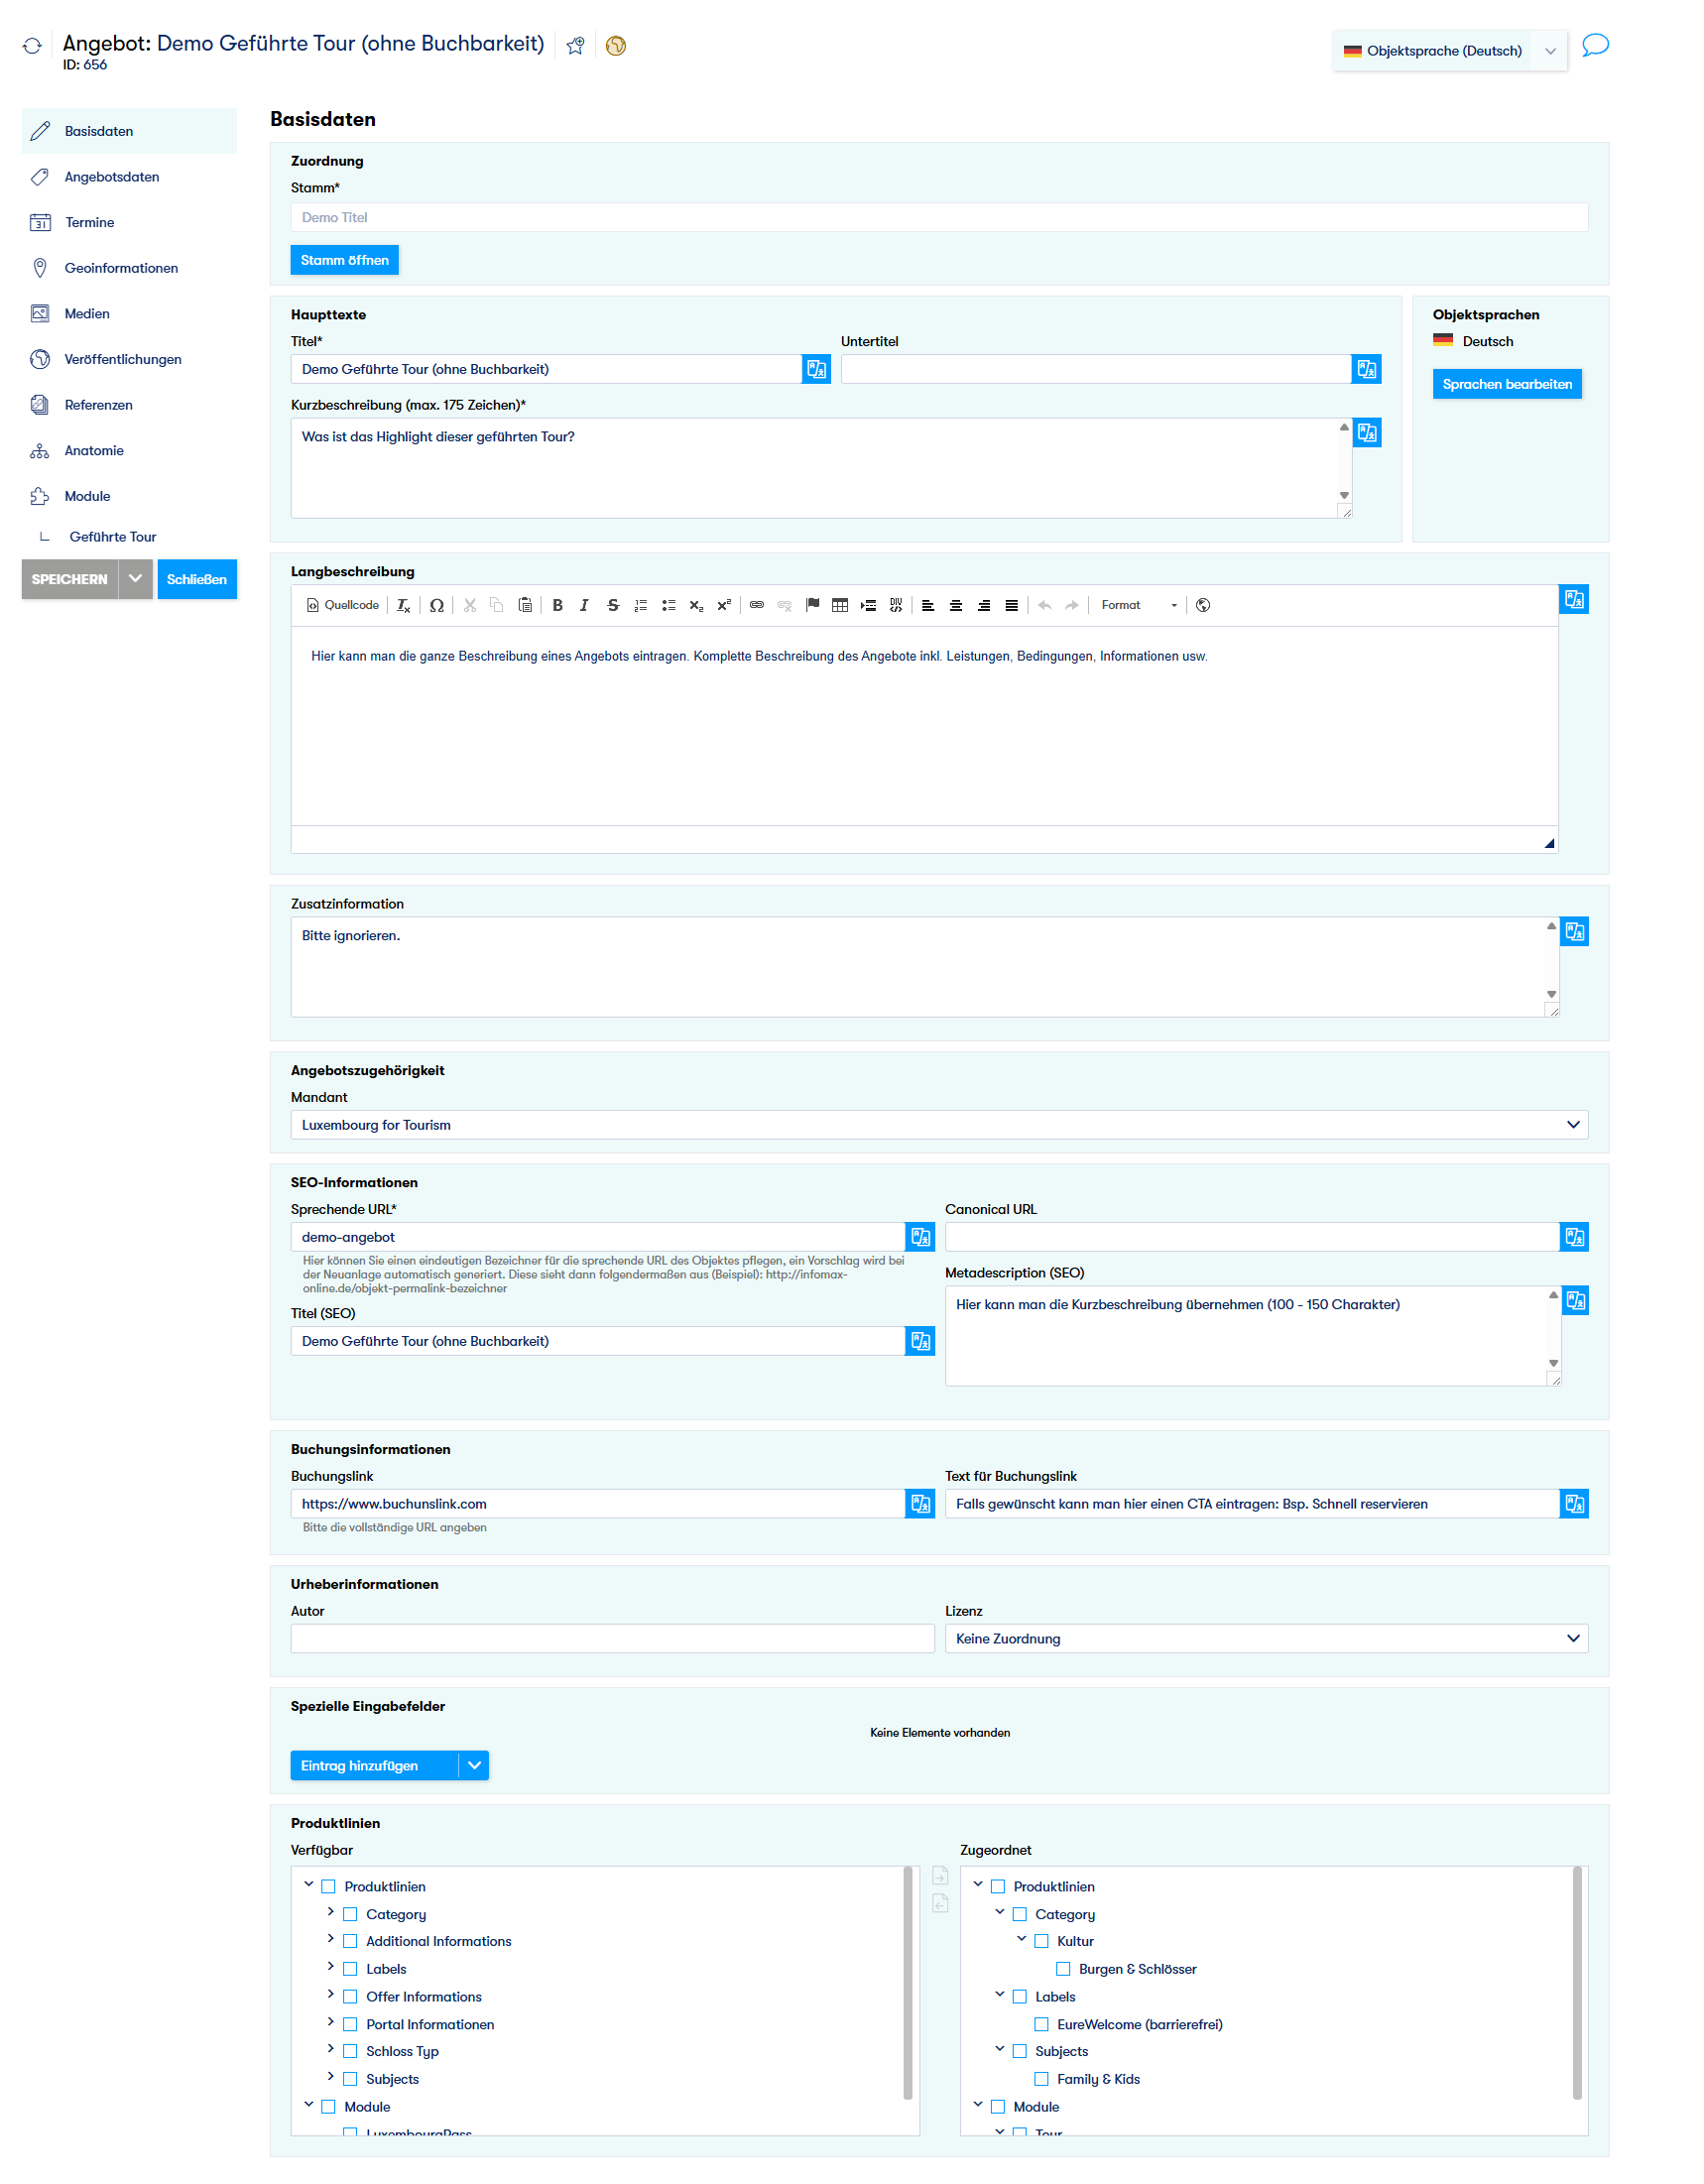Viewport: 1704px width, 2184px height.
Task: Check Schloss Typ checkbox
Action: (x=350, y=2052)
